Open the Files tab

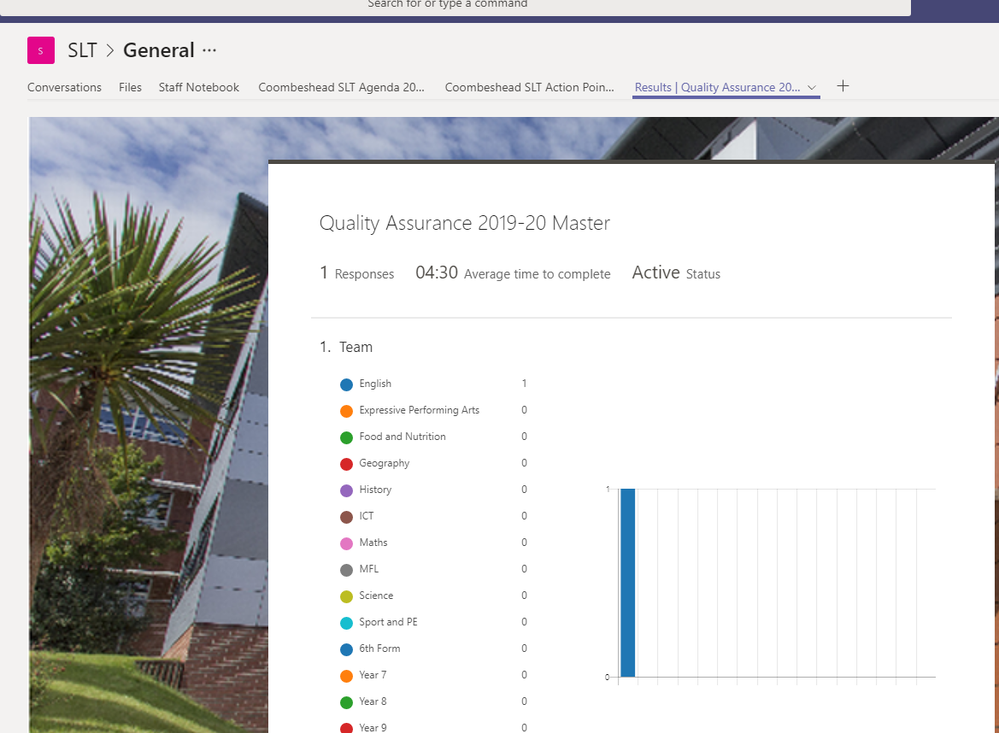130,87
